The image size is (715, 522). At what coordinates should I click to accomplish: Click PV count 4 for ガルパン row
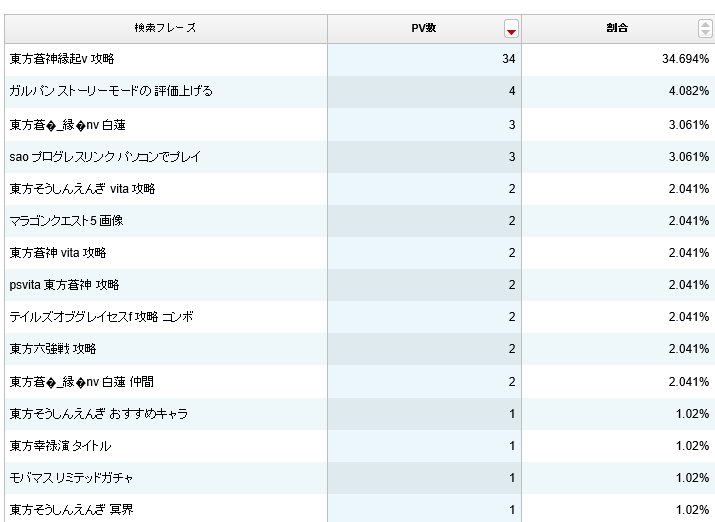coord(424,91)
